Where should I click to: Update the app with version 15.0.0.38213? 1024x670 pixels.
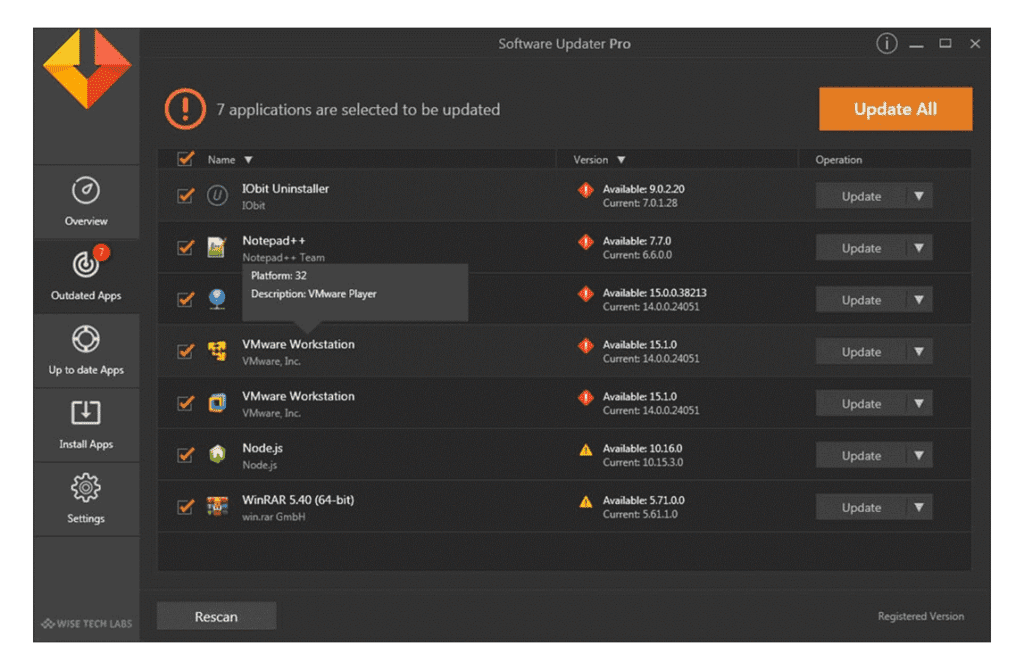click(x=861, y=300)
